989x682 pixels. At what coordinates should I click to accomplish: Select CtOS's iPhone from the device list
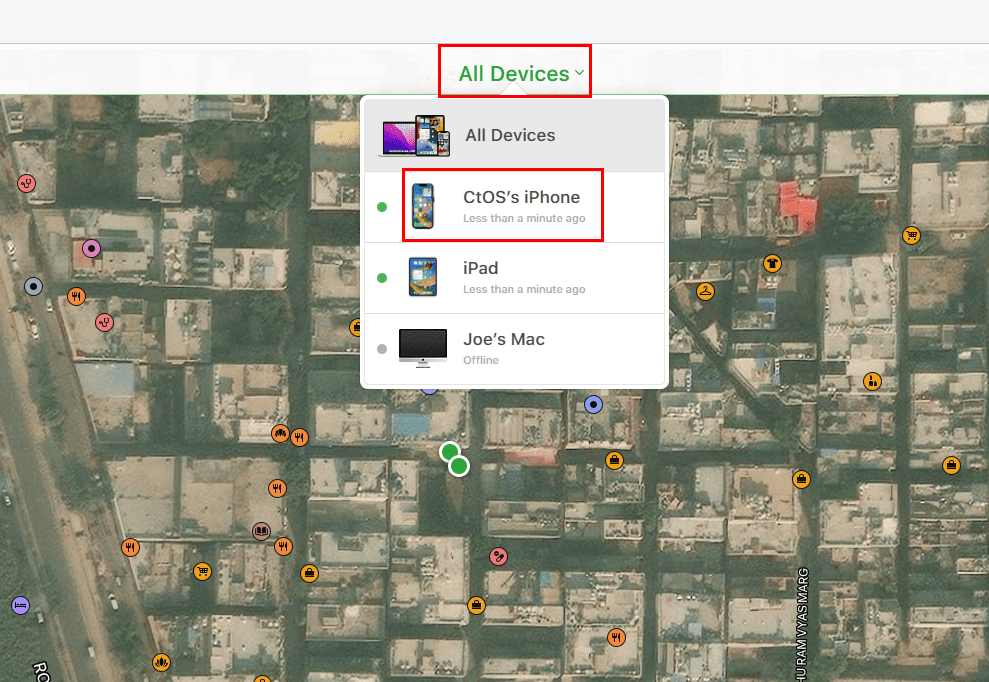(x=515, y=207)
